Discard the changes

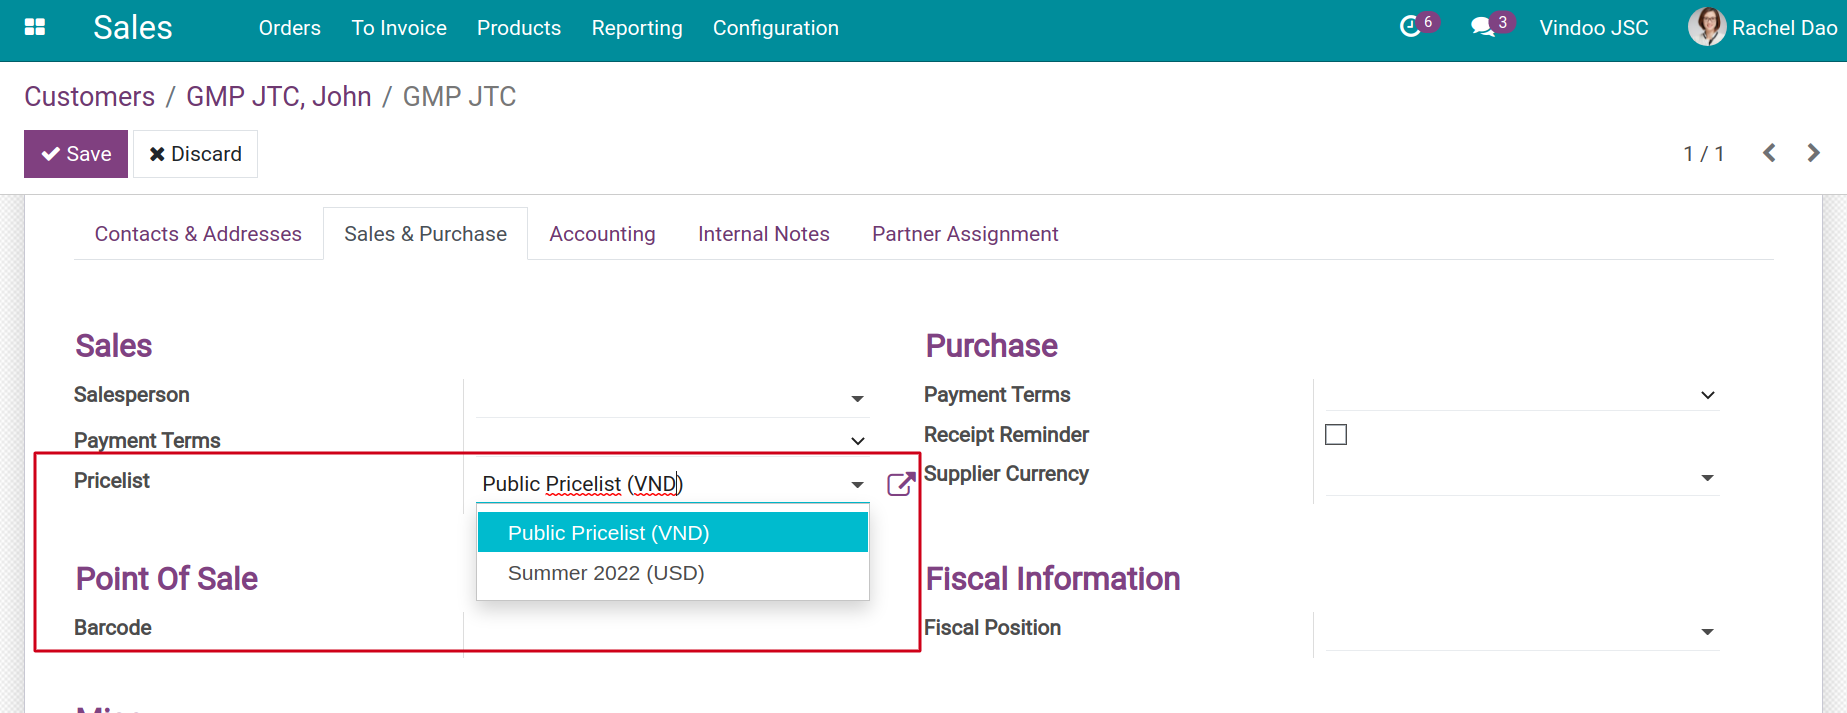click(196, 154)
